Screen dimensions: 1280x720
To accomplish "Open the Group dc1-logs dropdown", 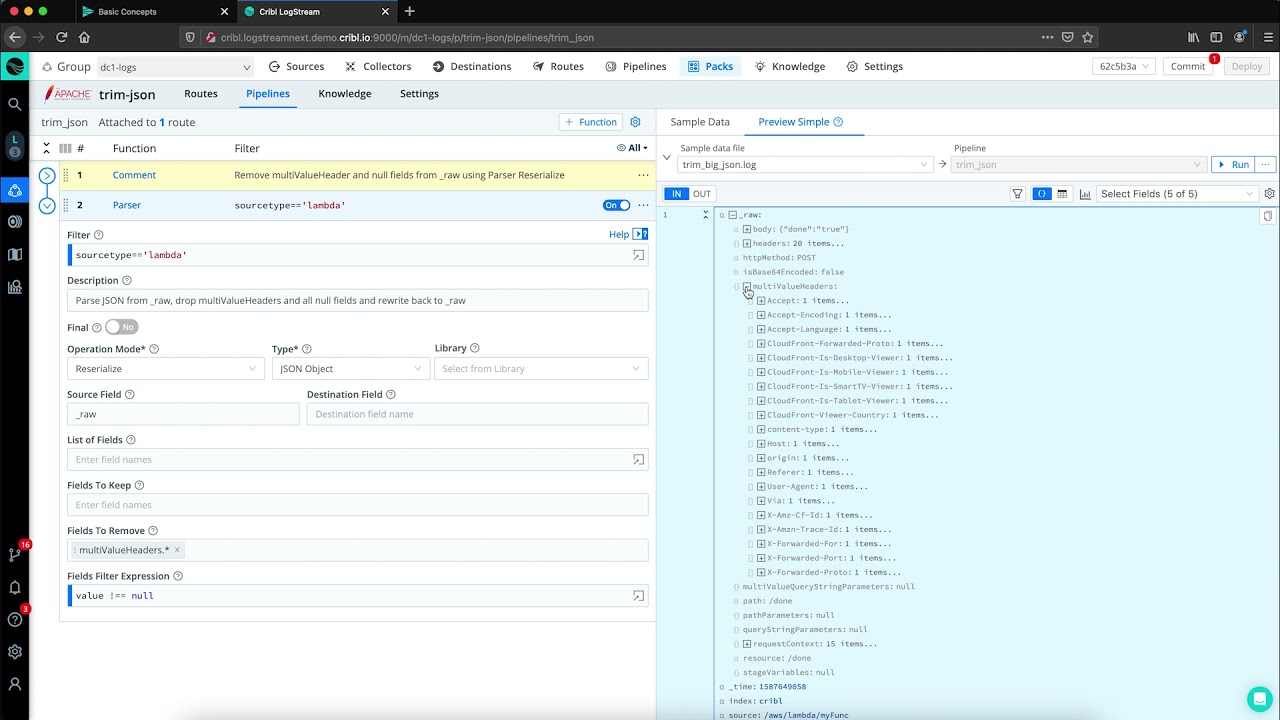I will point(175,67).
